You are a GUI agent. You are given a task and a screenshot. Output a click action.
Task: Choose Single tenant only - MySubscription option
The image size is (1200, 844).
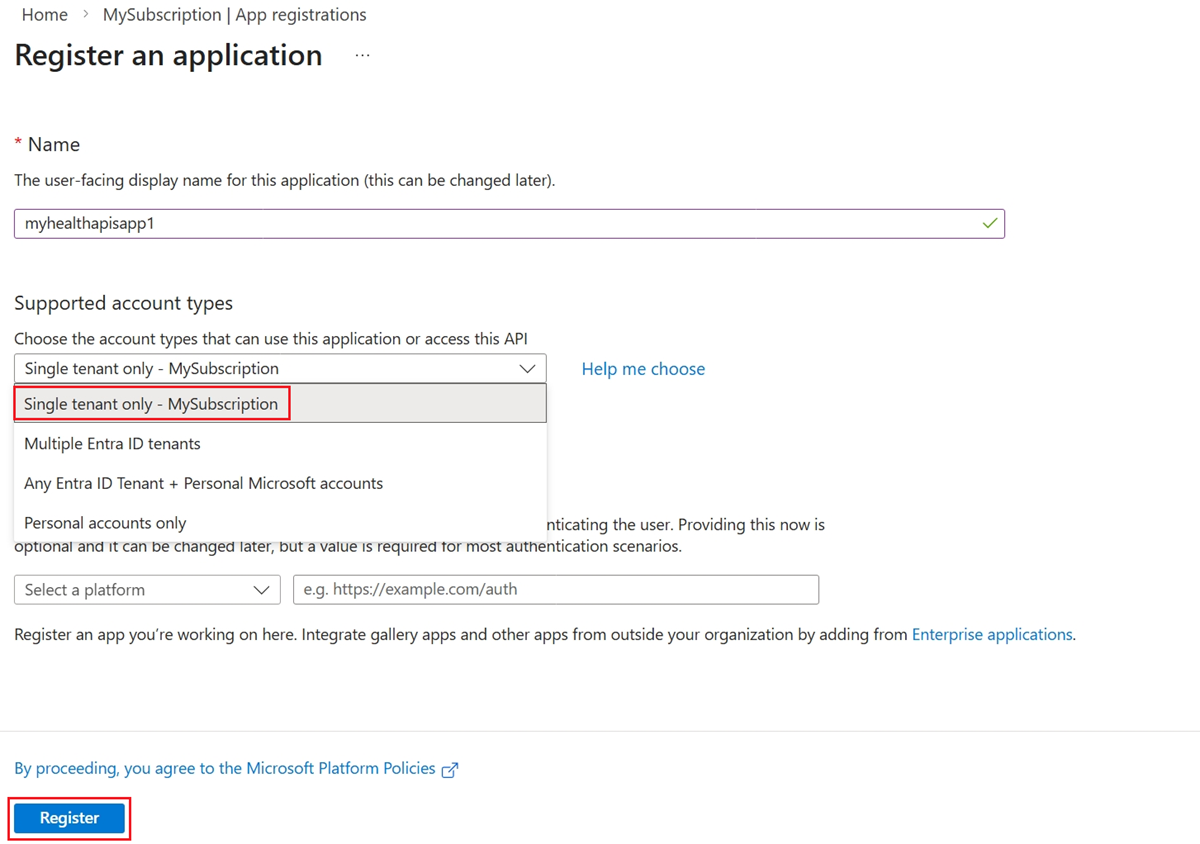151,404
